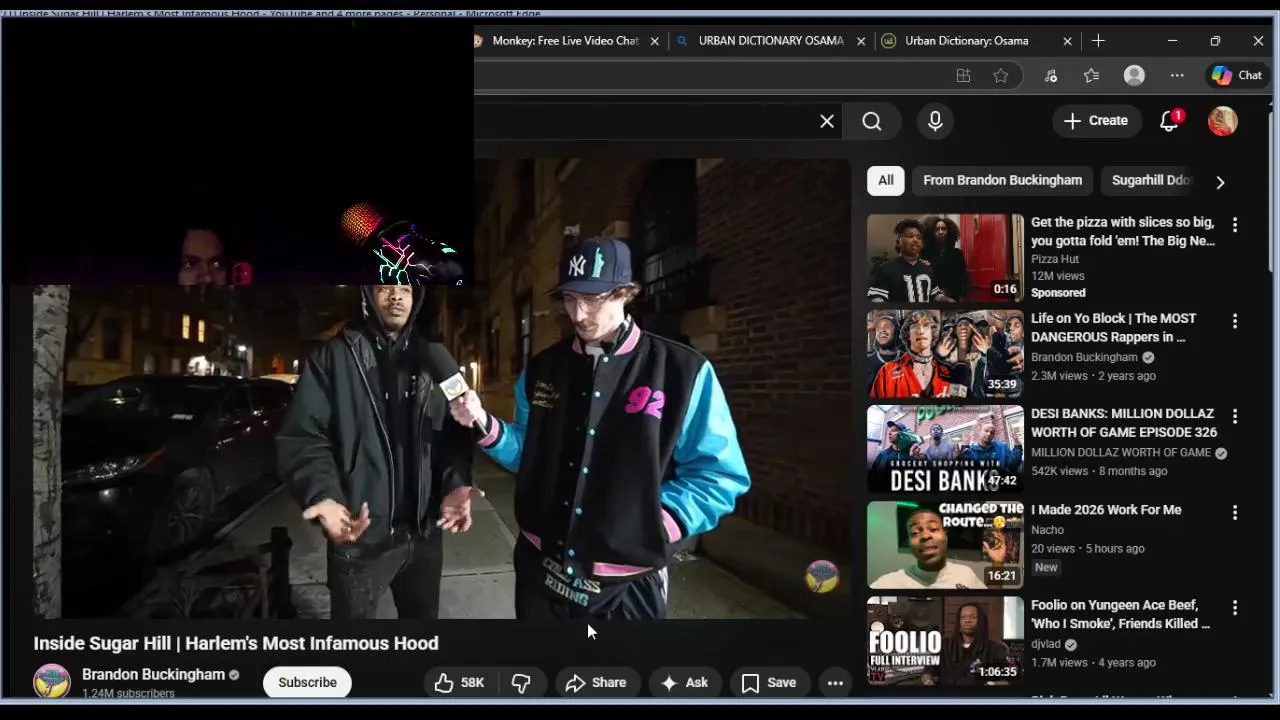The height and width of the screenshot is (720, 1280).
Task: Open YouTube notifications bell
Action: click(1169, 121)
